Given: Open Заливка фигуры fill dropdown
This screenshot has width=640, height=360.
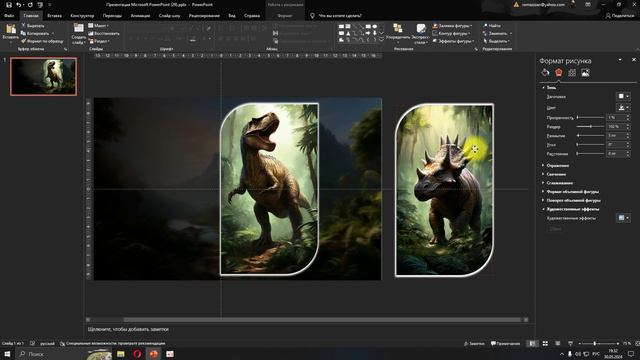Looking at the screenshot, I should pyautogui.click(x=453, y=25).
